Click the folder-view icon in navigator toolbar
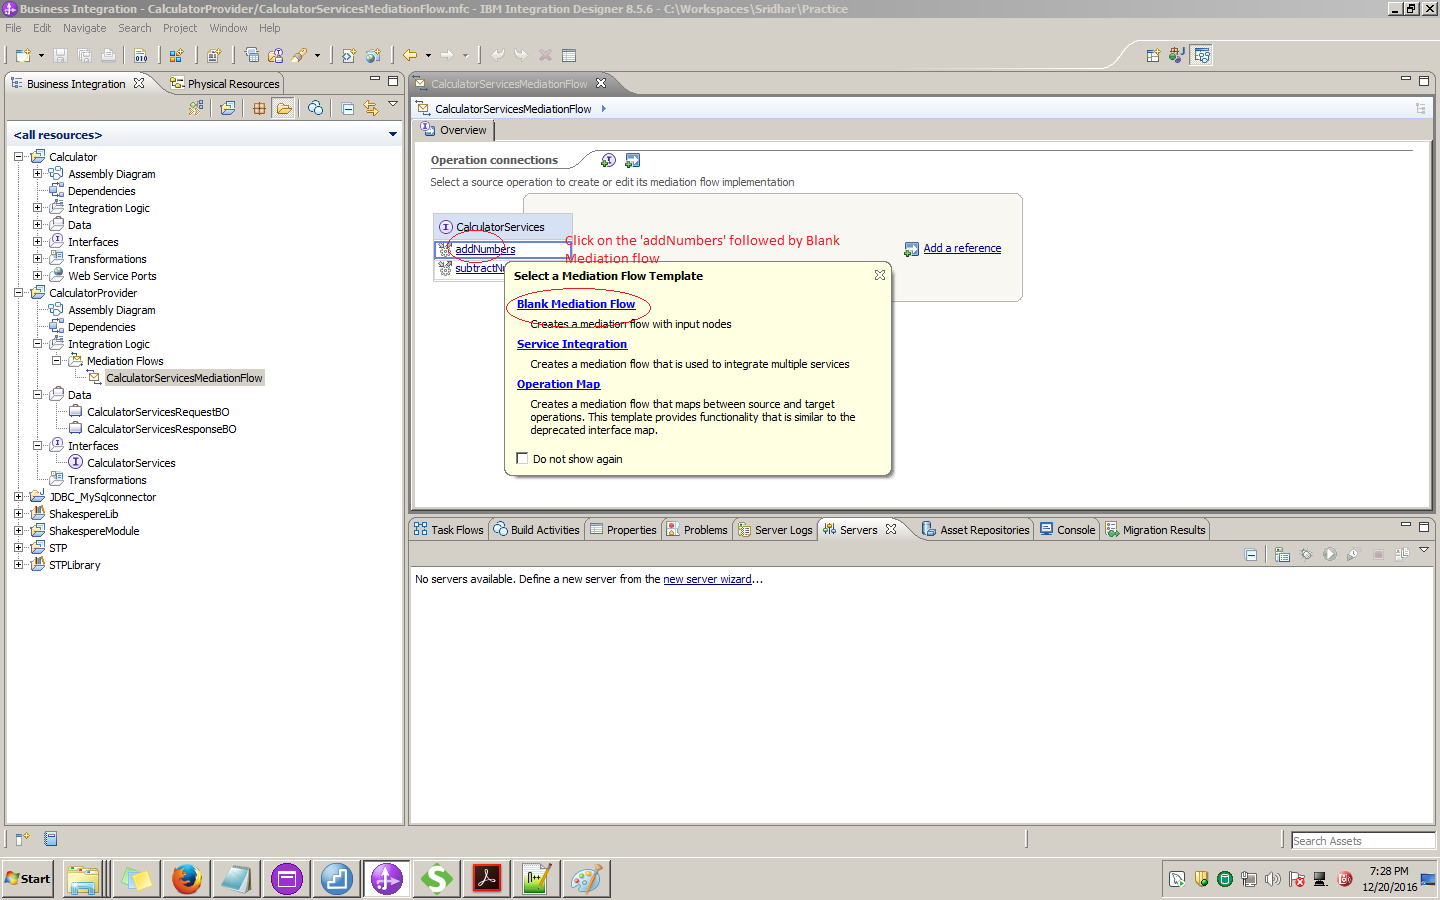The height and width of the screenshot is (900, 1440). pos(284,108)
